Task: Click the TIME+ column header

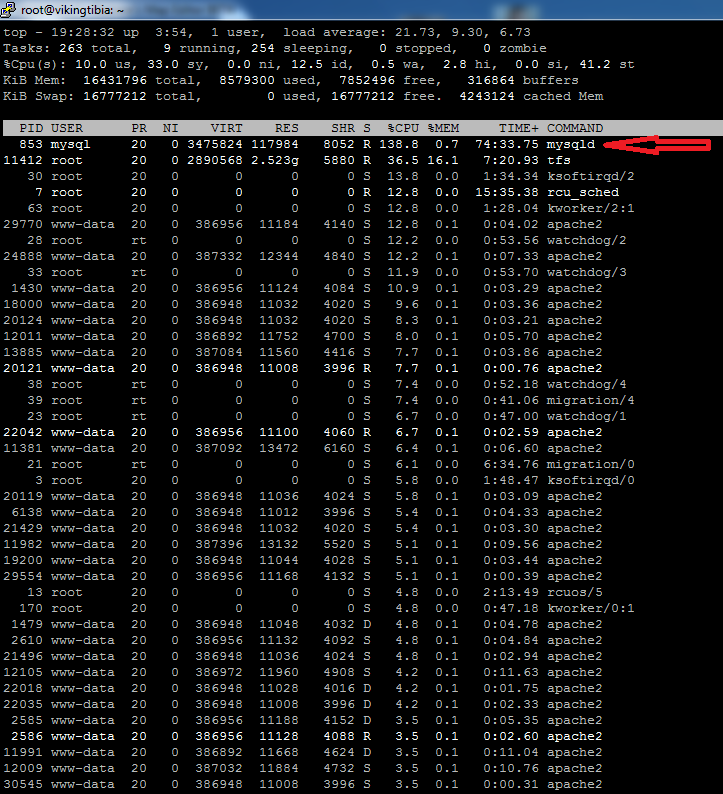Action: pyautogui.click(x=518, y=128)
